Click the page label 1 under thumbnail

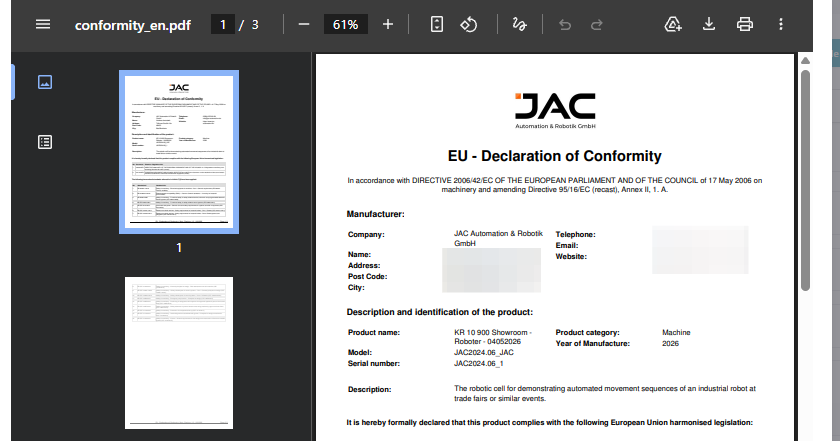click(x=179, y=248)
